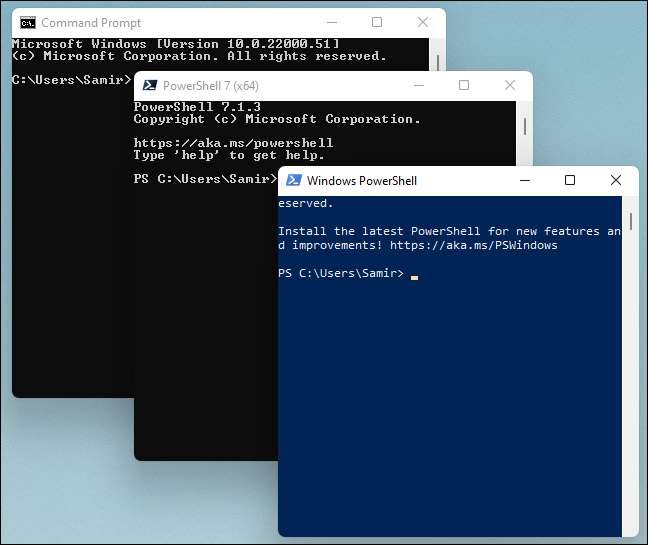Click the 'PS C:\Users\Samir>' prompt in Windows PowerShell
Image resolution: width=648 pixels, height=545 pixels.
point(341,273)
